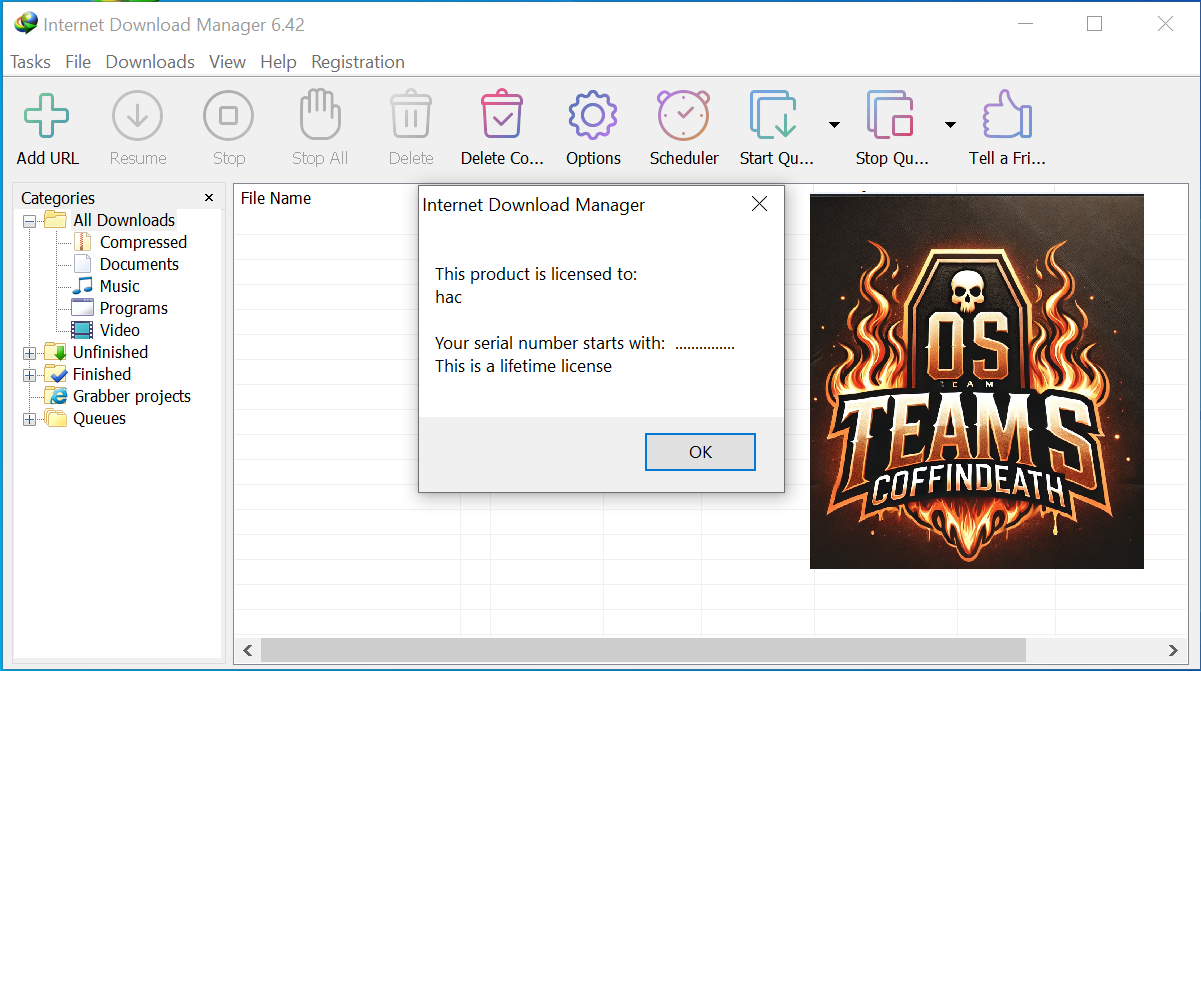Click the Delete Completed icon
Image resolution: width=1201 pixels, height=984 pixels.
[x=501, y=115]
